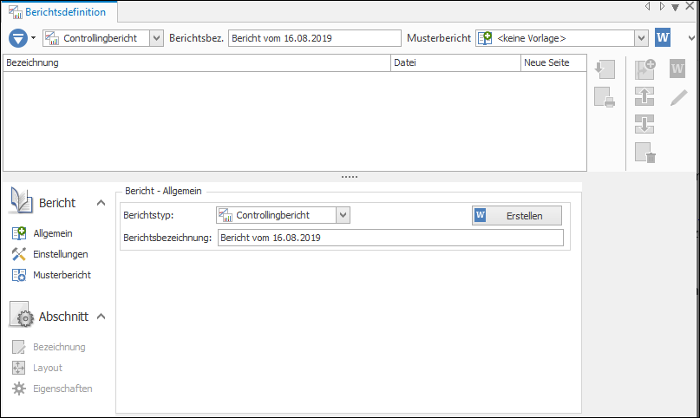This screenshot has width=700, height=418.
Task: Sort by the Bezeichnung column header
Action: (197, 63)
